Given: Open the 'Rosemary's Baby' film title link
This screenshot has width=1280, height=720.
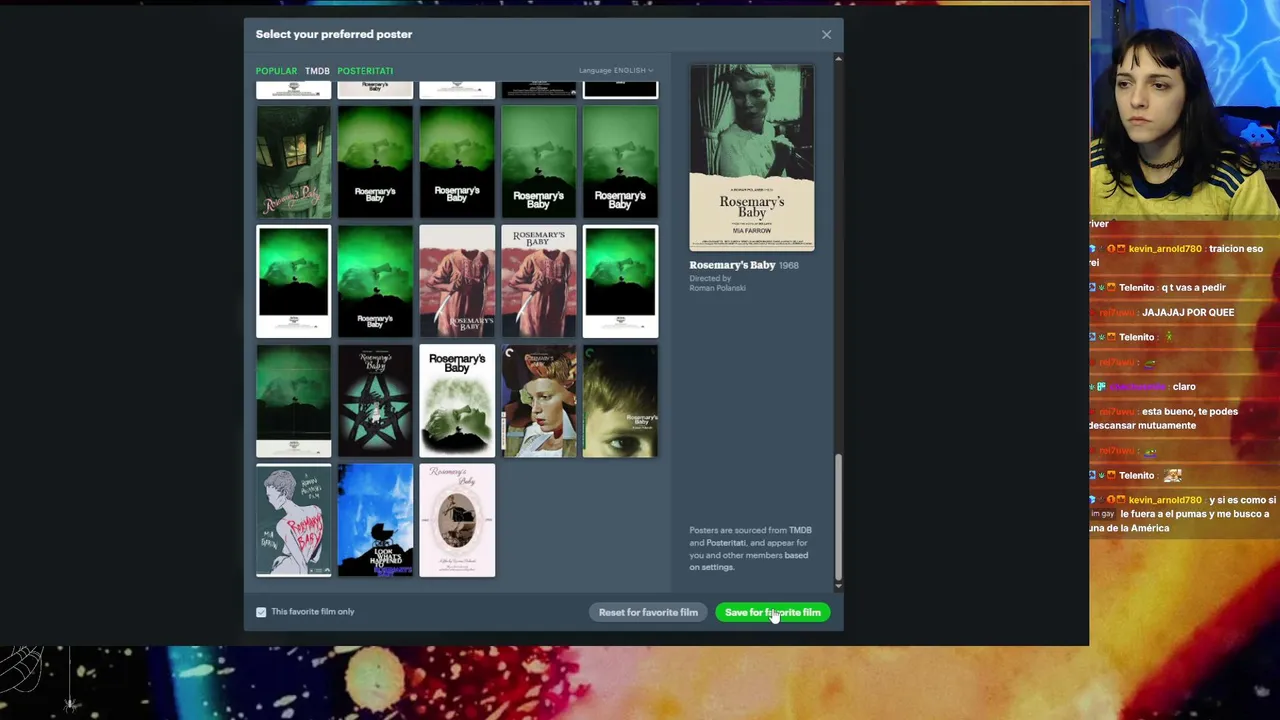Looking at the screenshot, I should click(x=732, y=265).
